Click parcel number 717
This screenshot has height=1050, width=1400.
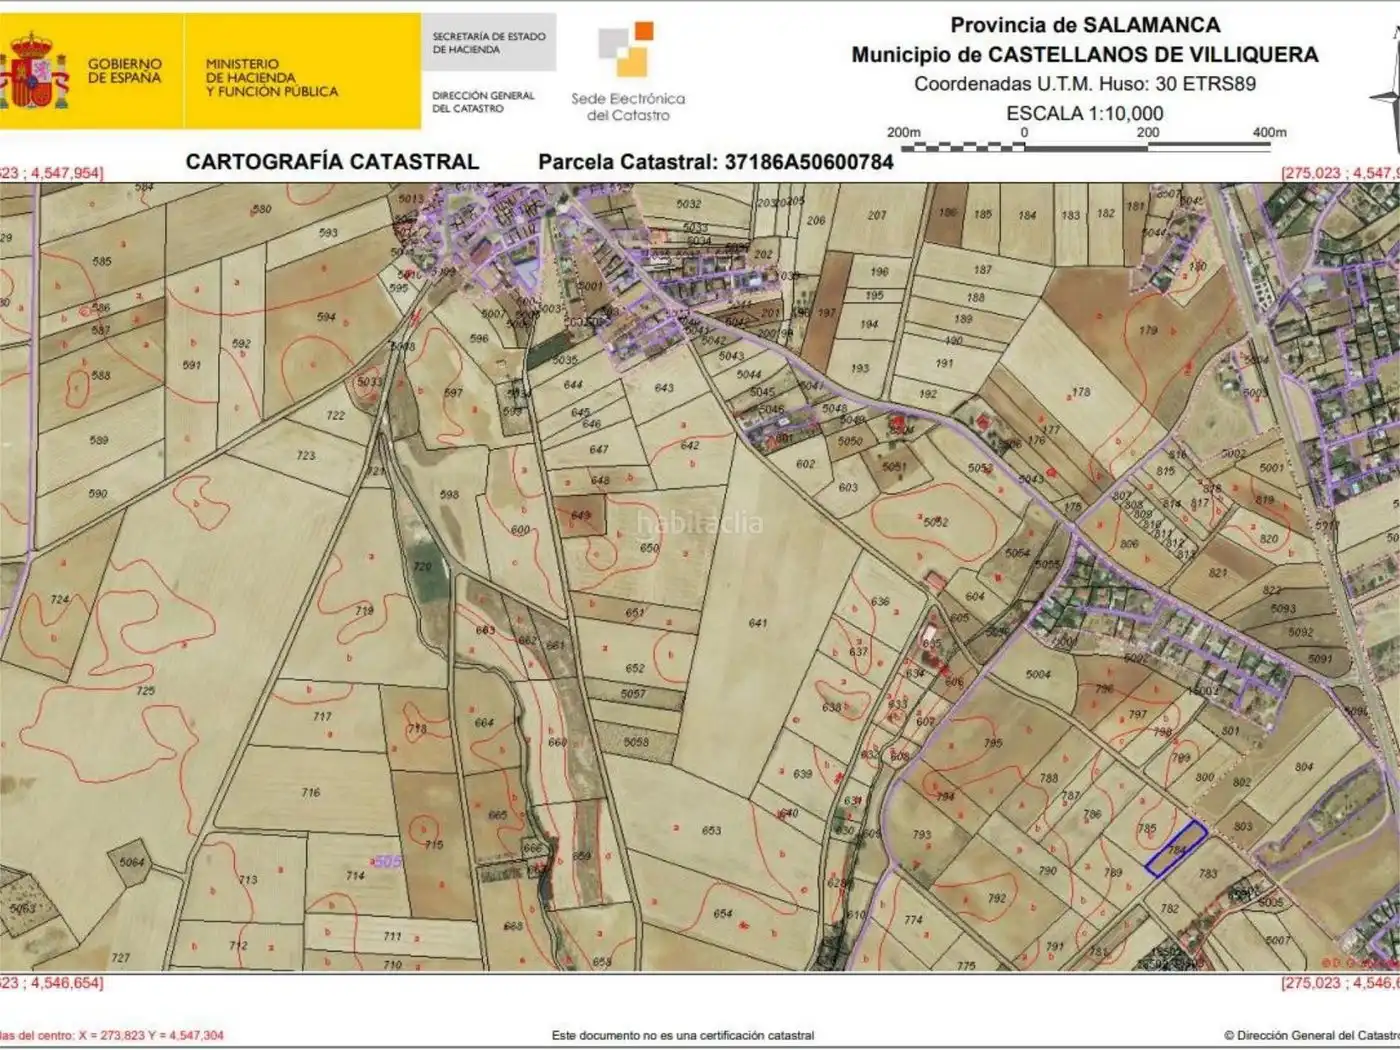pyautogui.click(x=322, y=716)
